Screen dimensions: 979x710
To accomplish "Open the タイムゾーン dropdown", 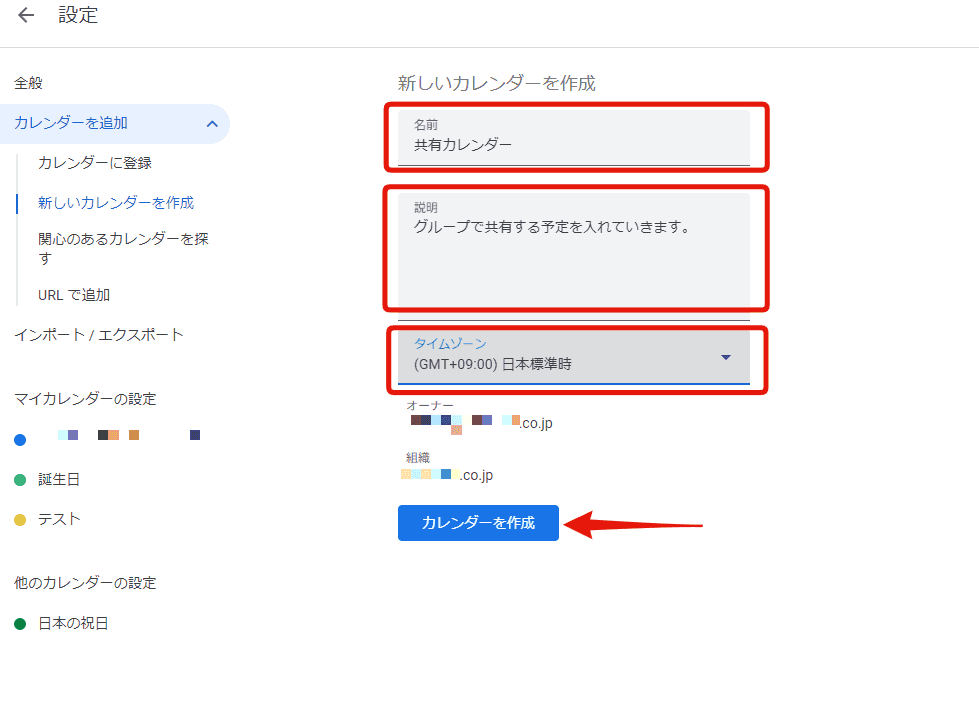I will pyautogui.click(x=574, y=357).
